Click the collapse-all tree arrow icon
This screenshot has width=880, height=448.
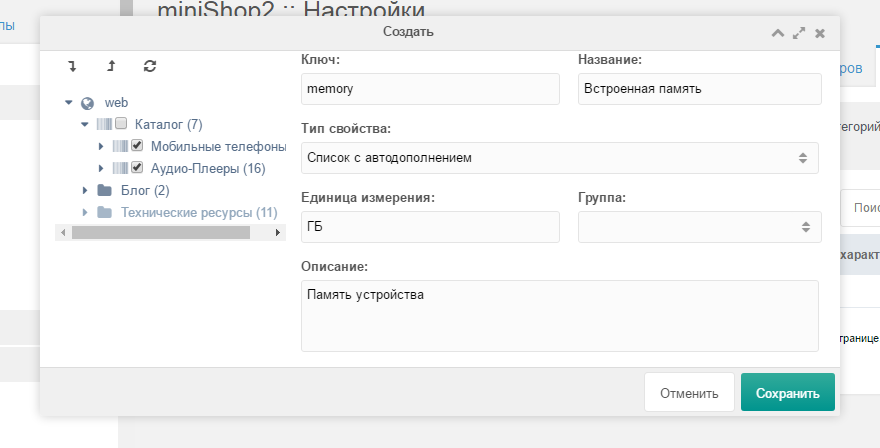111,66
